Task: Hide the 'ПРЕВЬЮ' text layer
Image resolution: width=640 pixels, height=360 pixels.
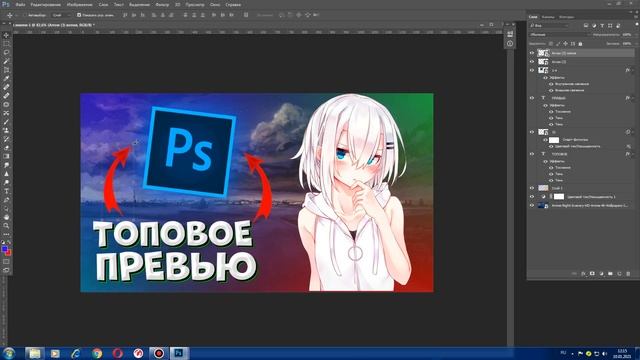Action: point(532,98)
